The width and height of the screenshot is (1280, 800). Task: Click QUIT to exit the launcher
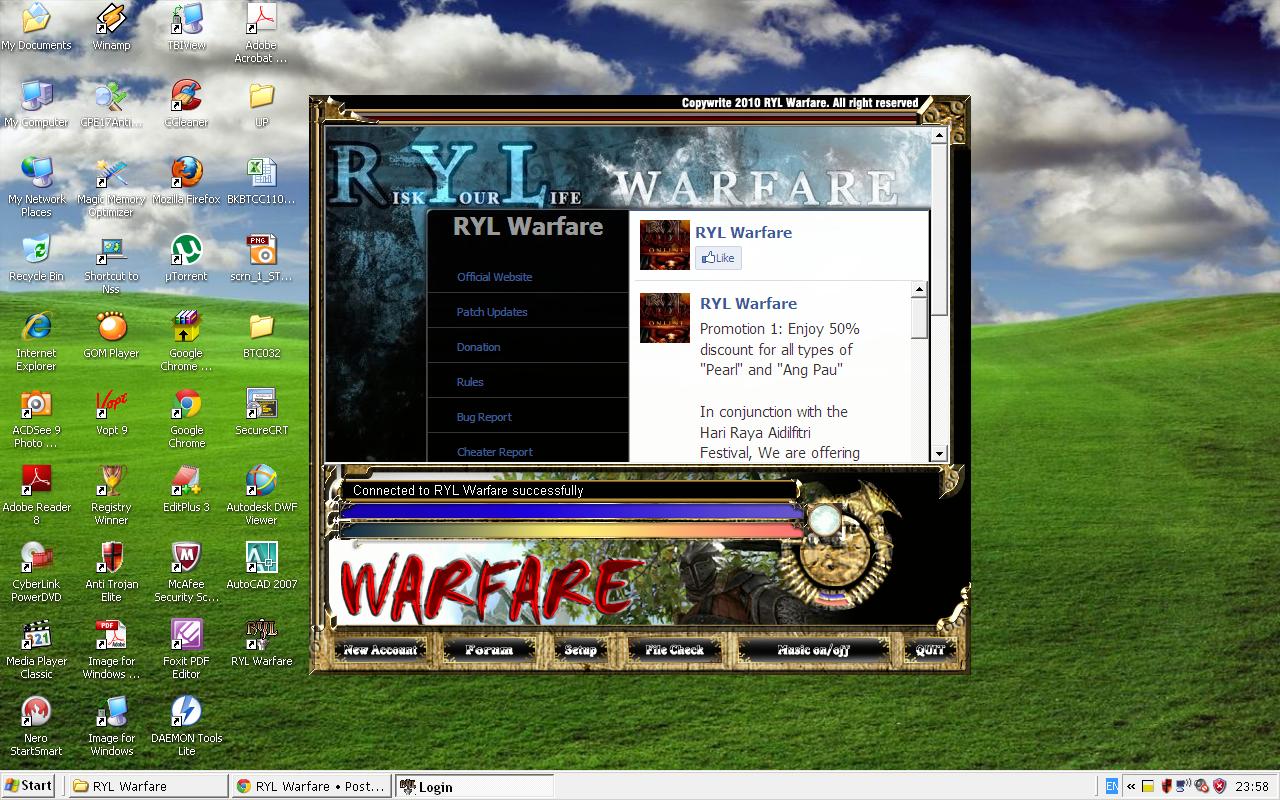point(930,650)
